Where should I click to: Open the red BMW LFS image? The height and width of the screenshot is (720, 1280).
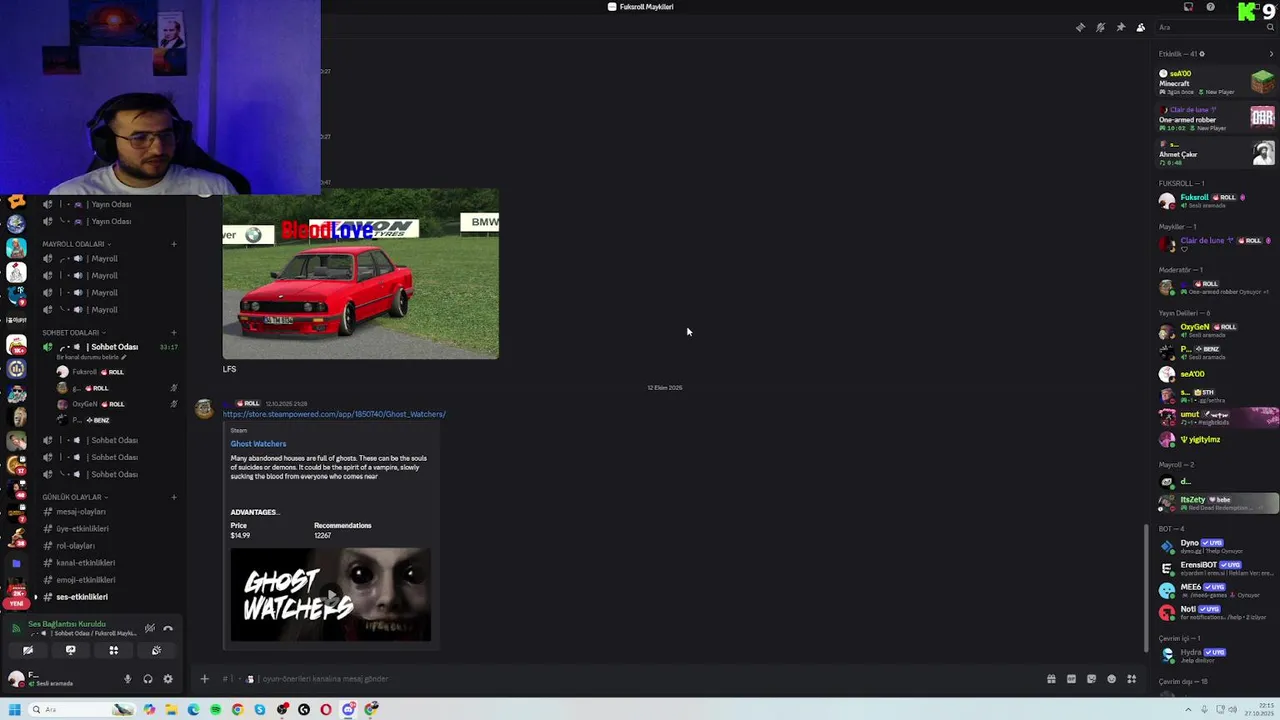pos(360,273)
